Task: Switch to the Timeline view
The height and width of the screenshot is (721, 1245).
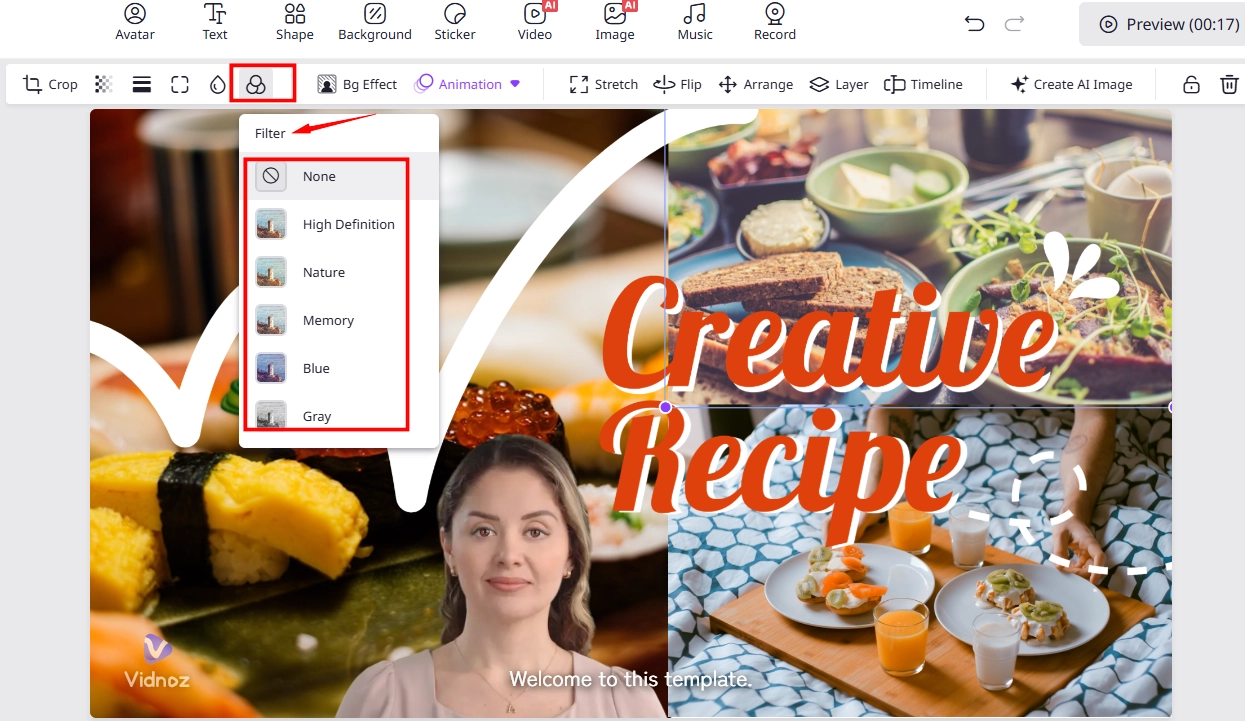Action: (x=923, y=84)
